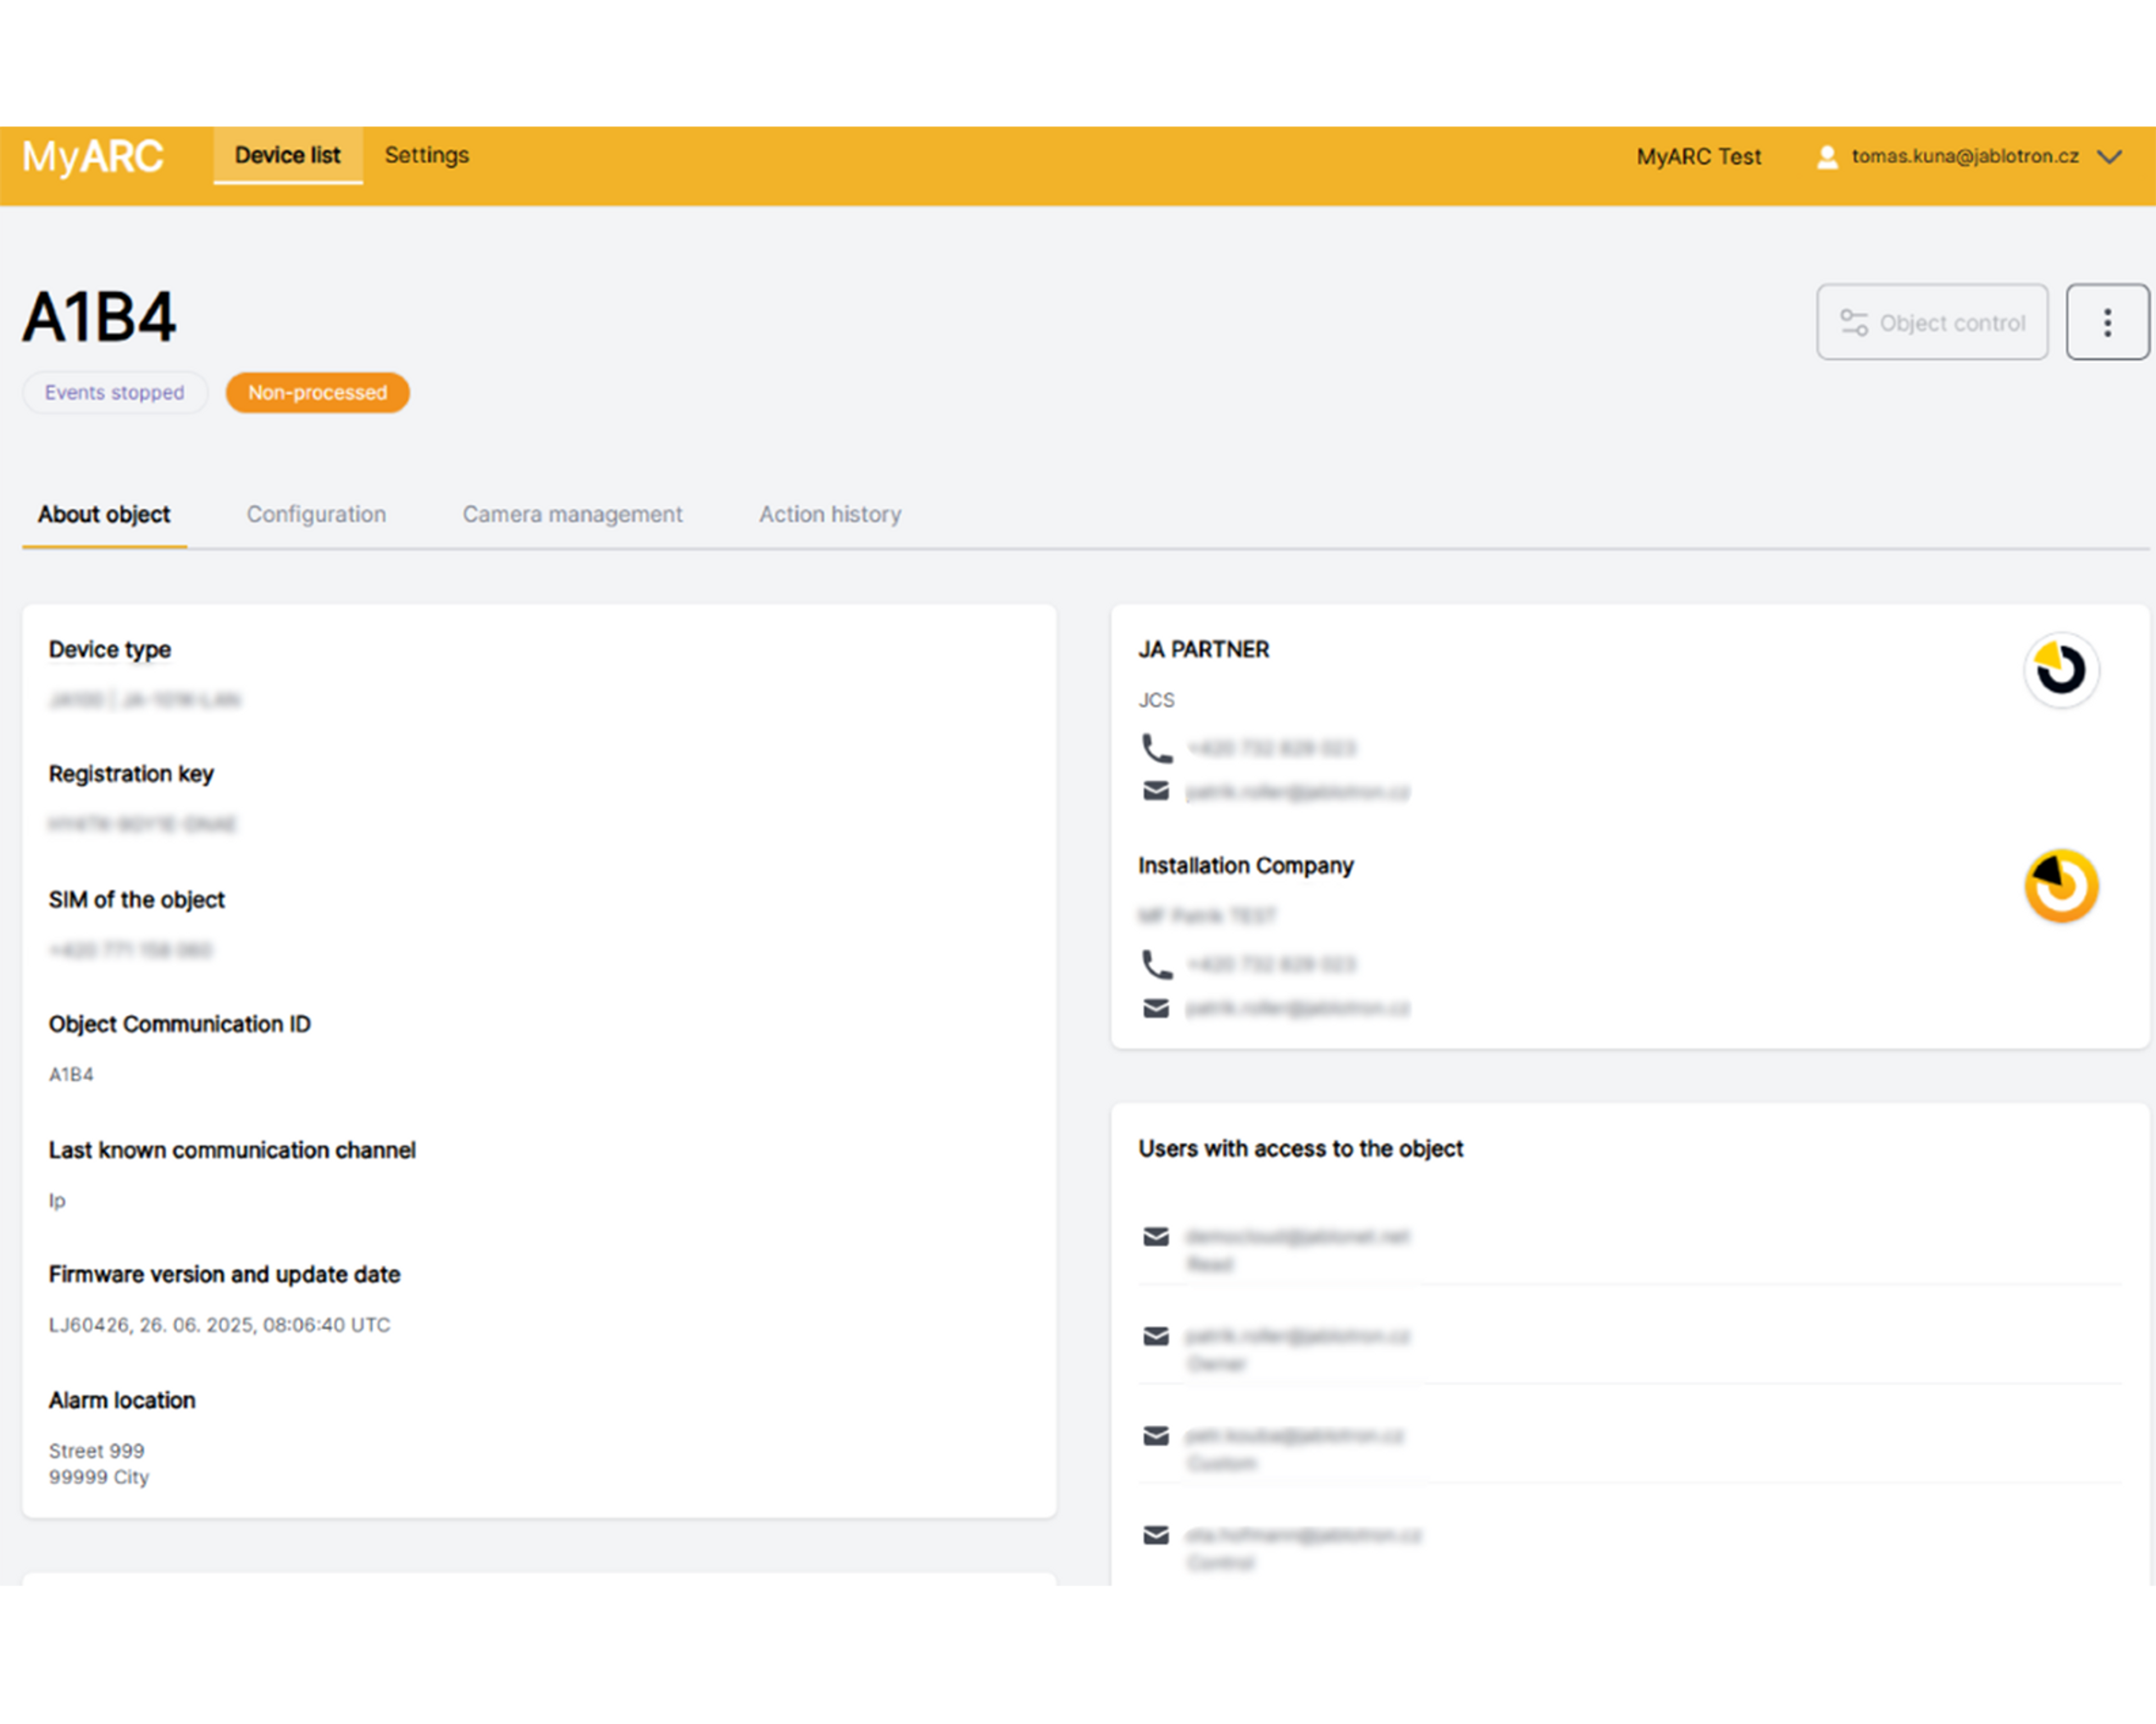The height and width of the screenshot is (1724, 2156).
Task: Open the tomas.kuna@jablotron.cz account menu
Action: (1964, 156)
